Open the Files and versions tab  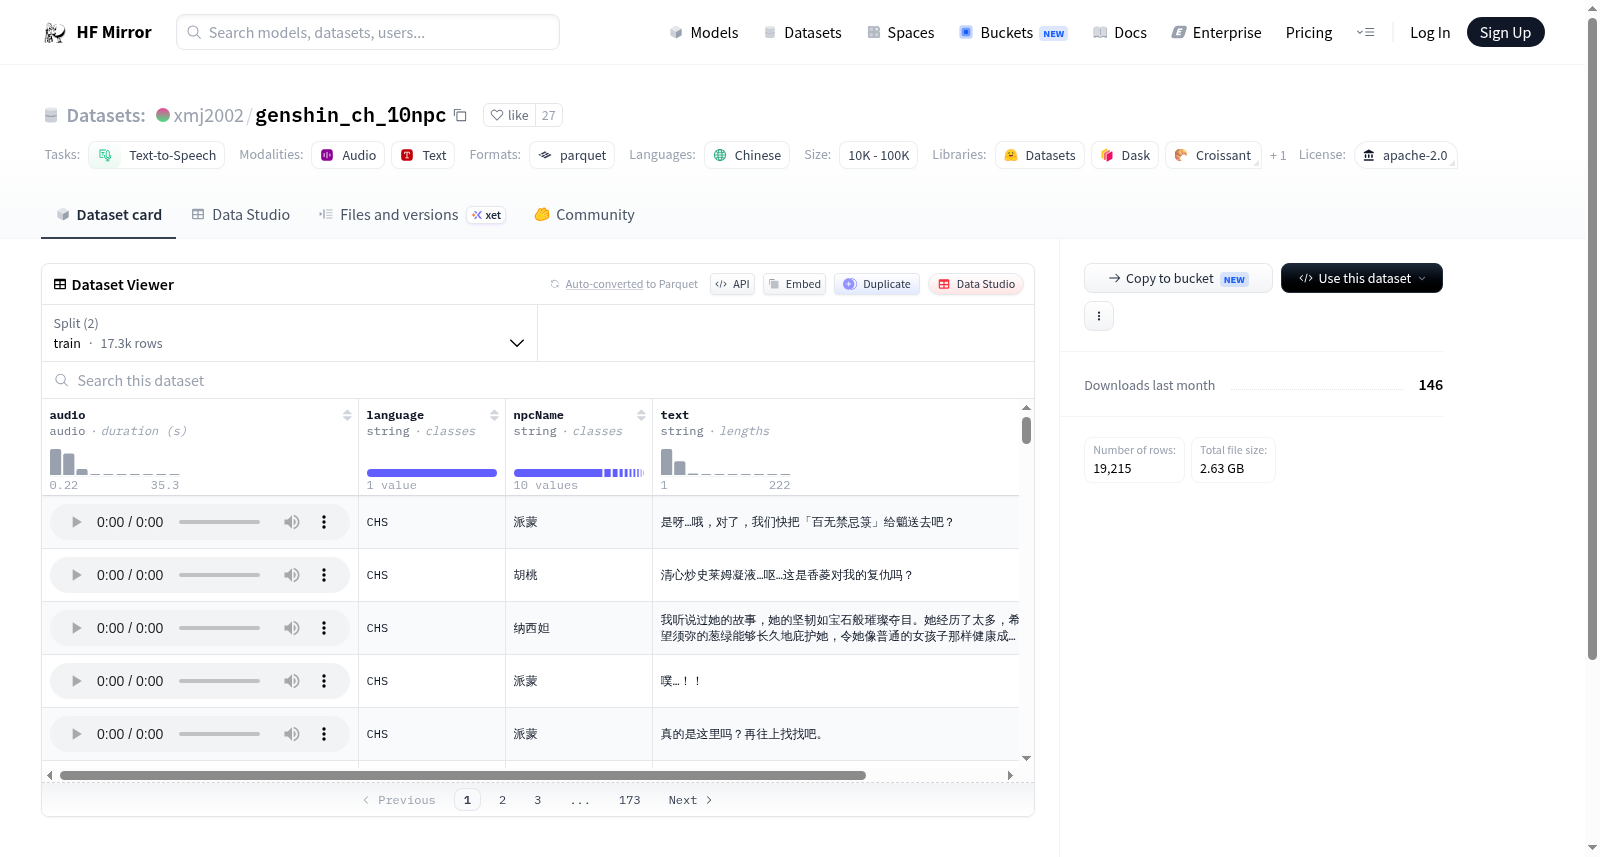412,215
